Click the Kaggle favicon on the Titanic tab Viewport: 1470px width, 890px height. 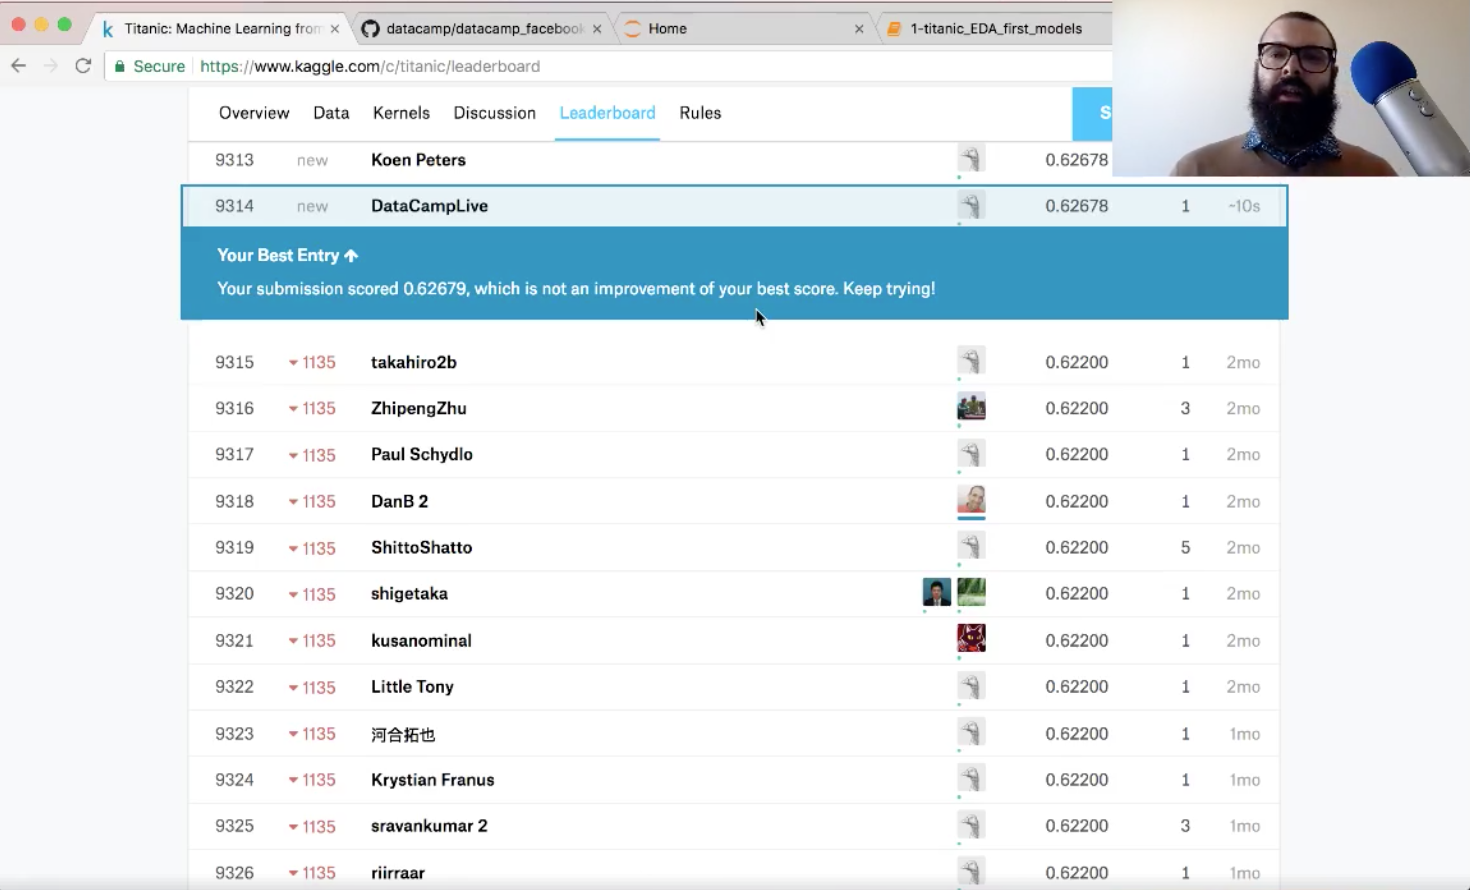(108, 29)
